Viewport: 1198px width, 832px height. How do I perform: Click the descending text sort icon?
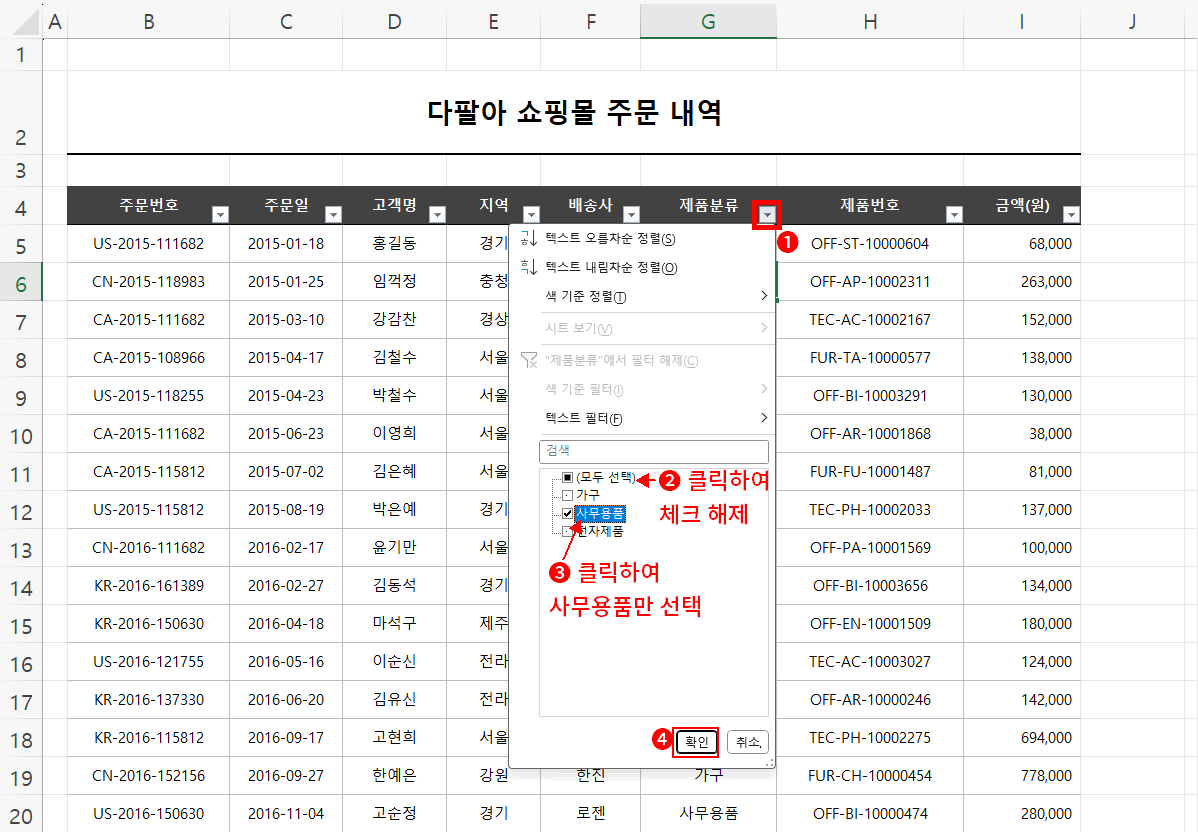point(529,267)
